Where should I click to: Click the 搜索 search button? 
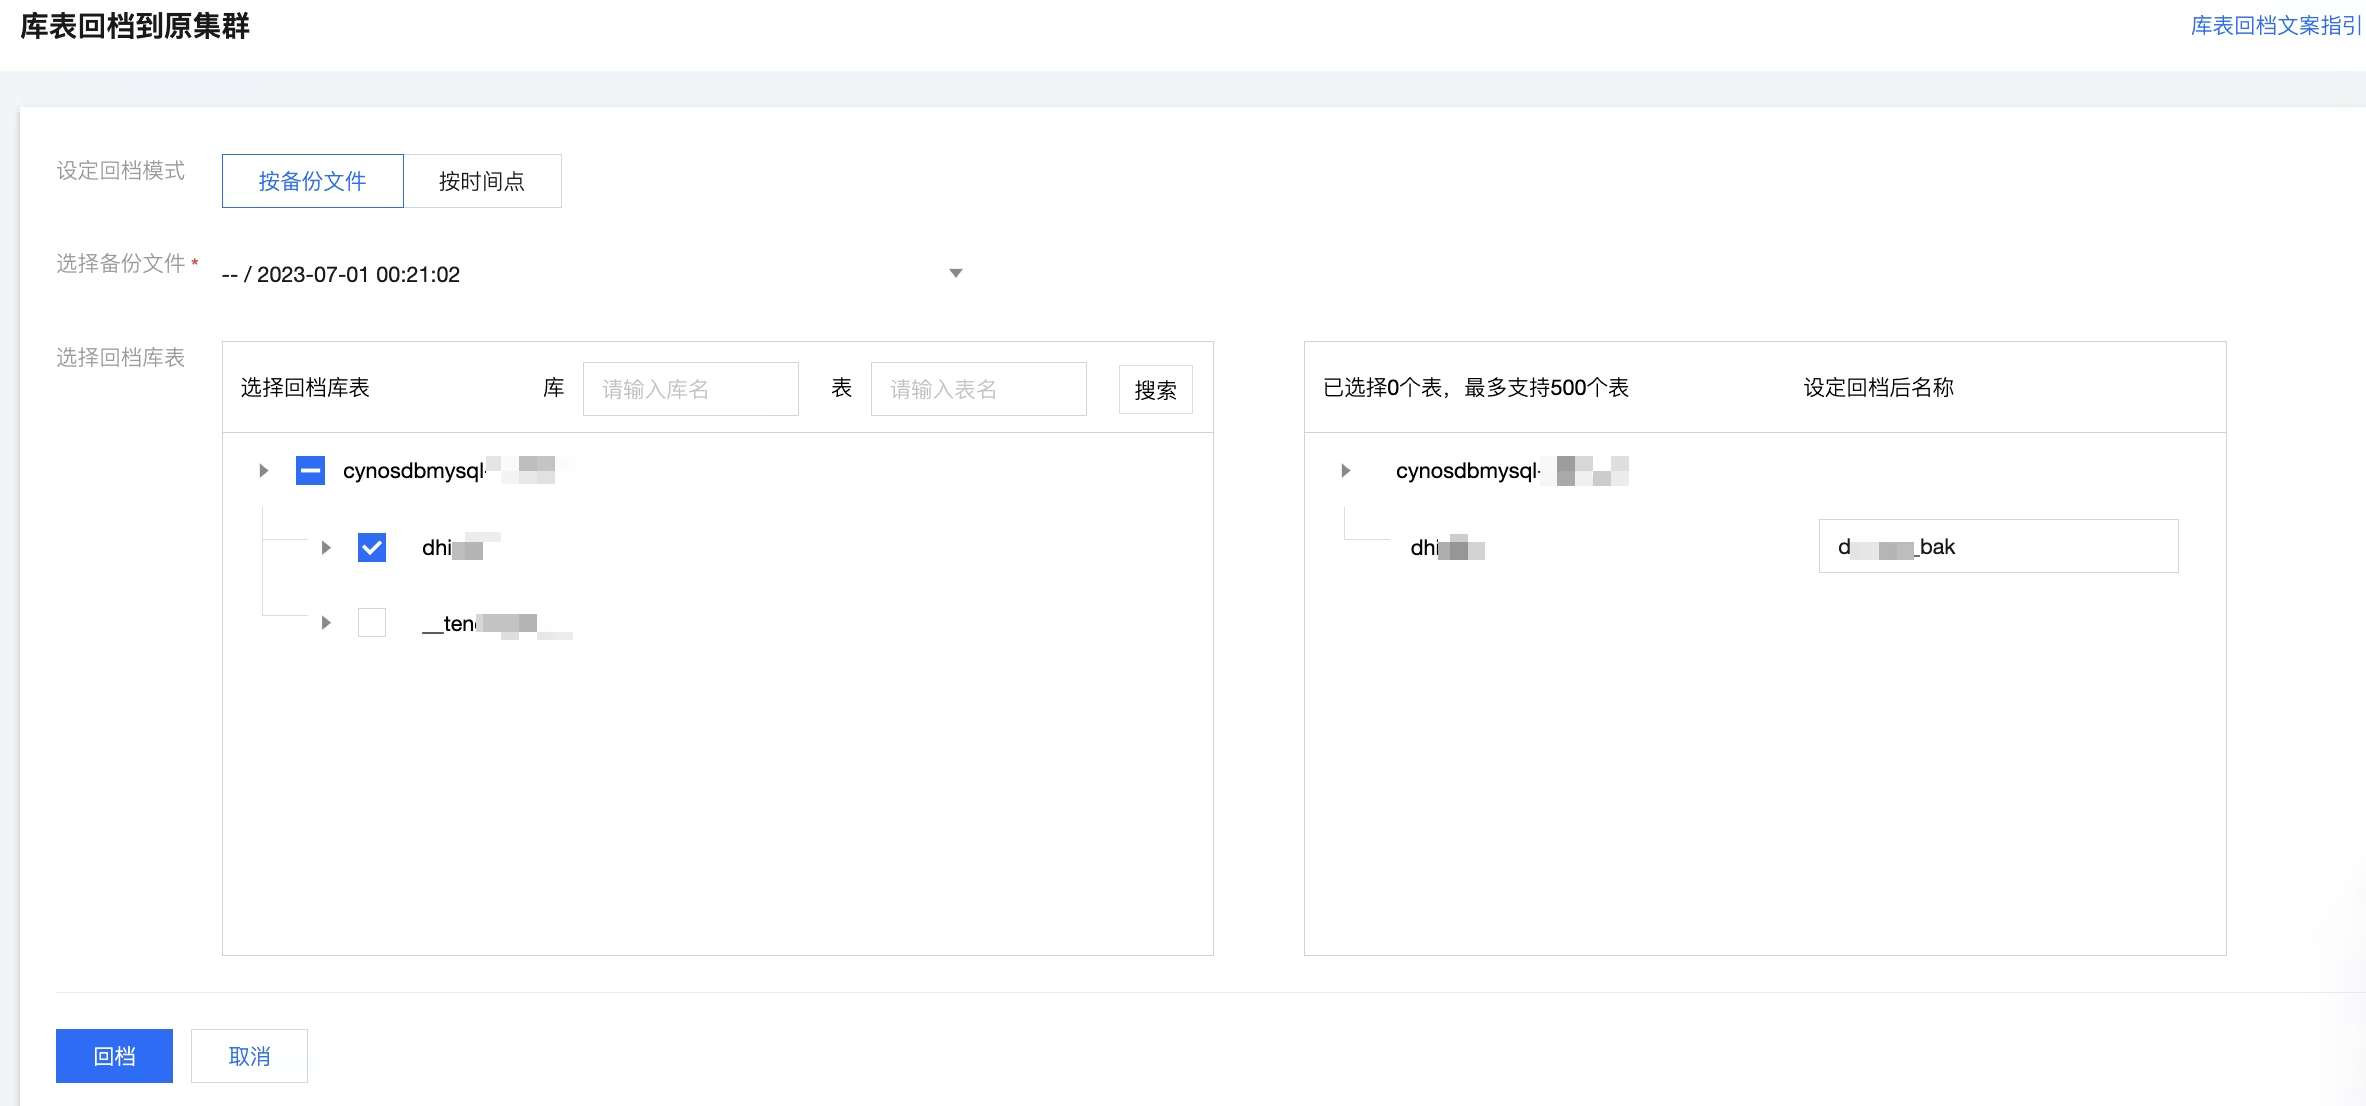click(x=1155, y=390)
